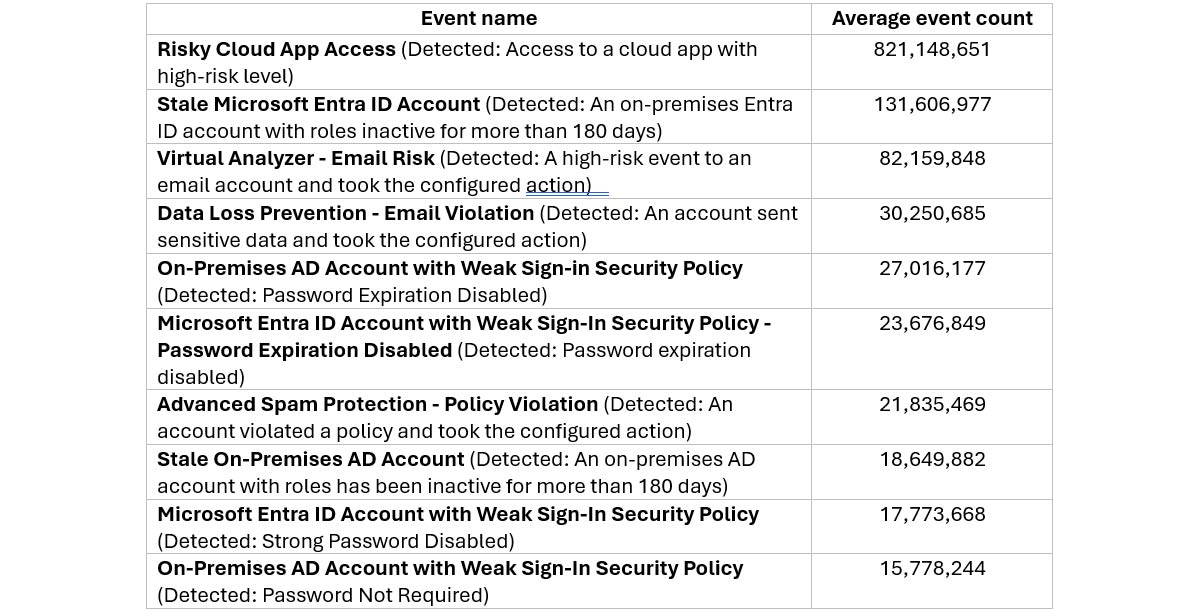
Task: Click the 27,016,177 count cell
Action: [932, 268]
